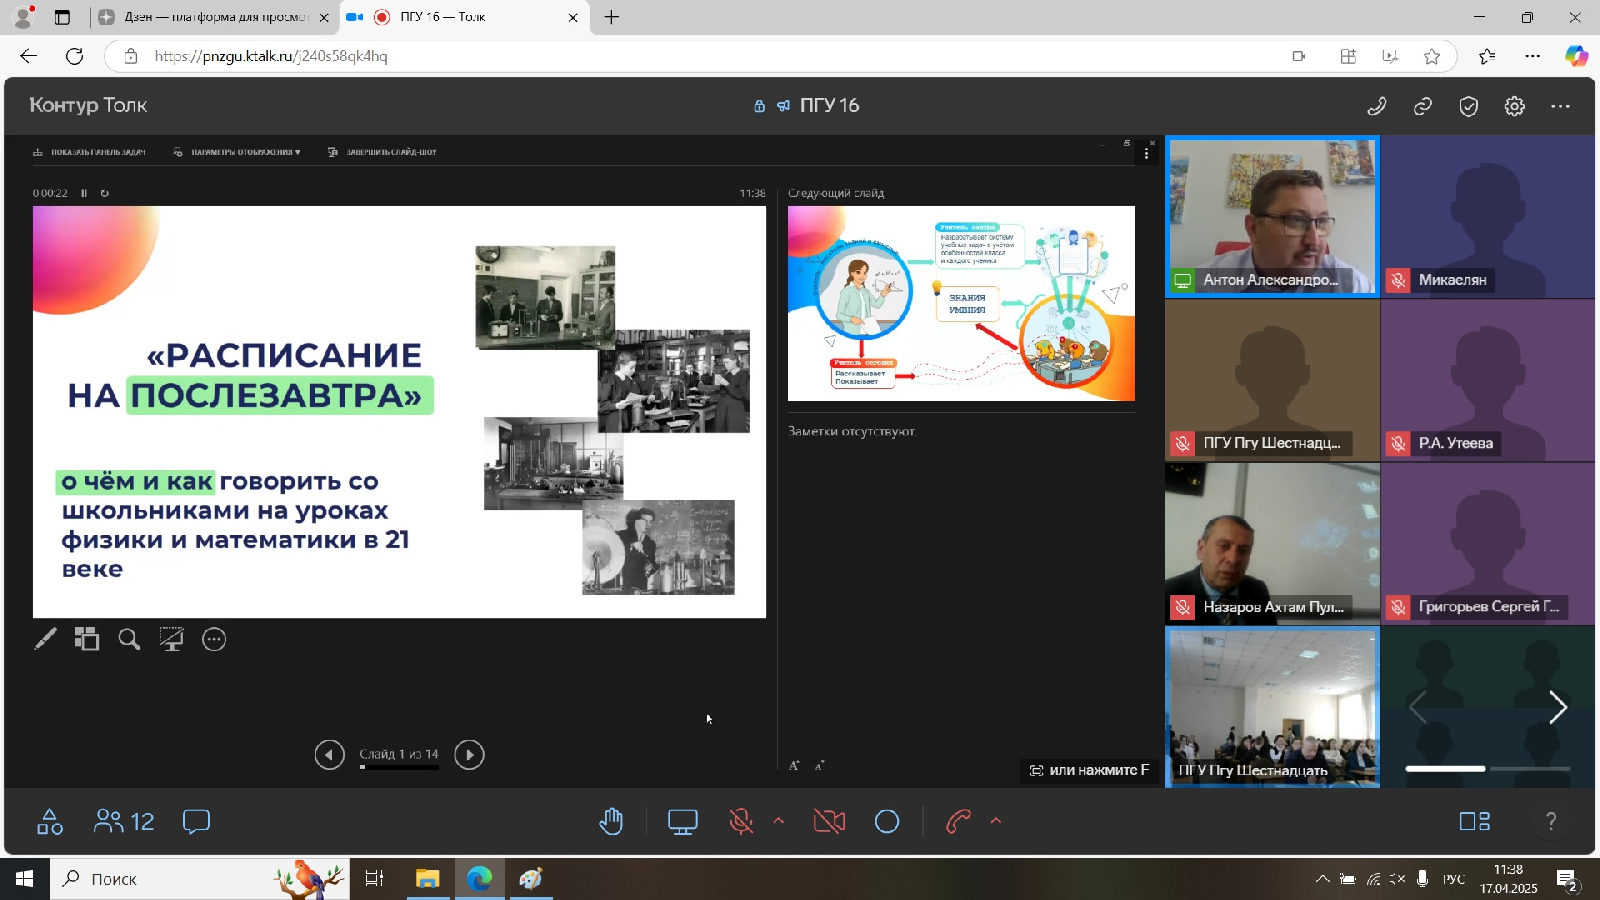Stop screen sharing via monitor icon
The width and height of the screenshot is (1600, 900).
[x=683, y=821]
